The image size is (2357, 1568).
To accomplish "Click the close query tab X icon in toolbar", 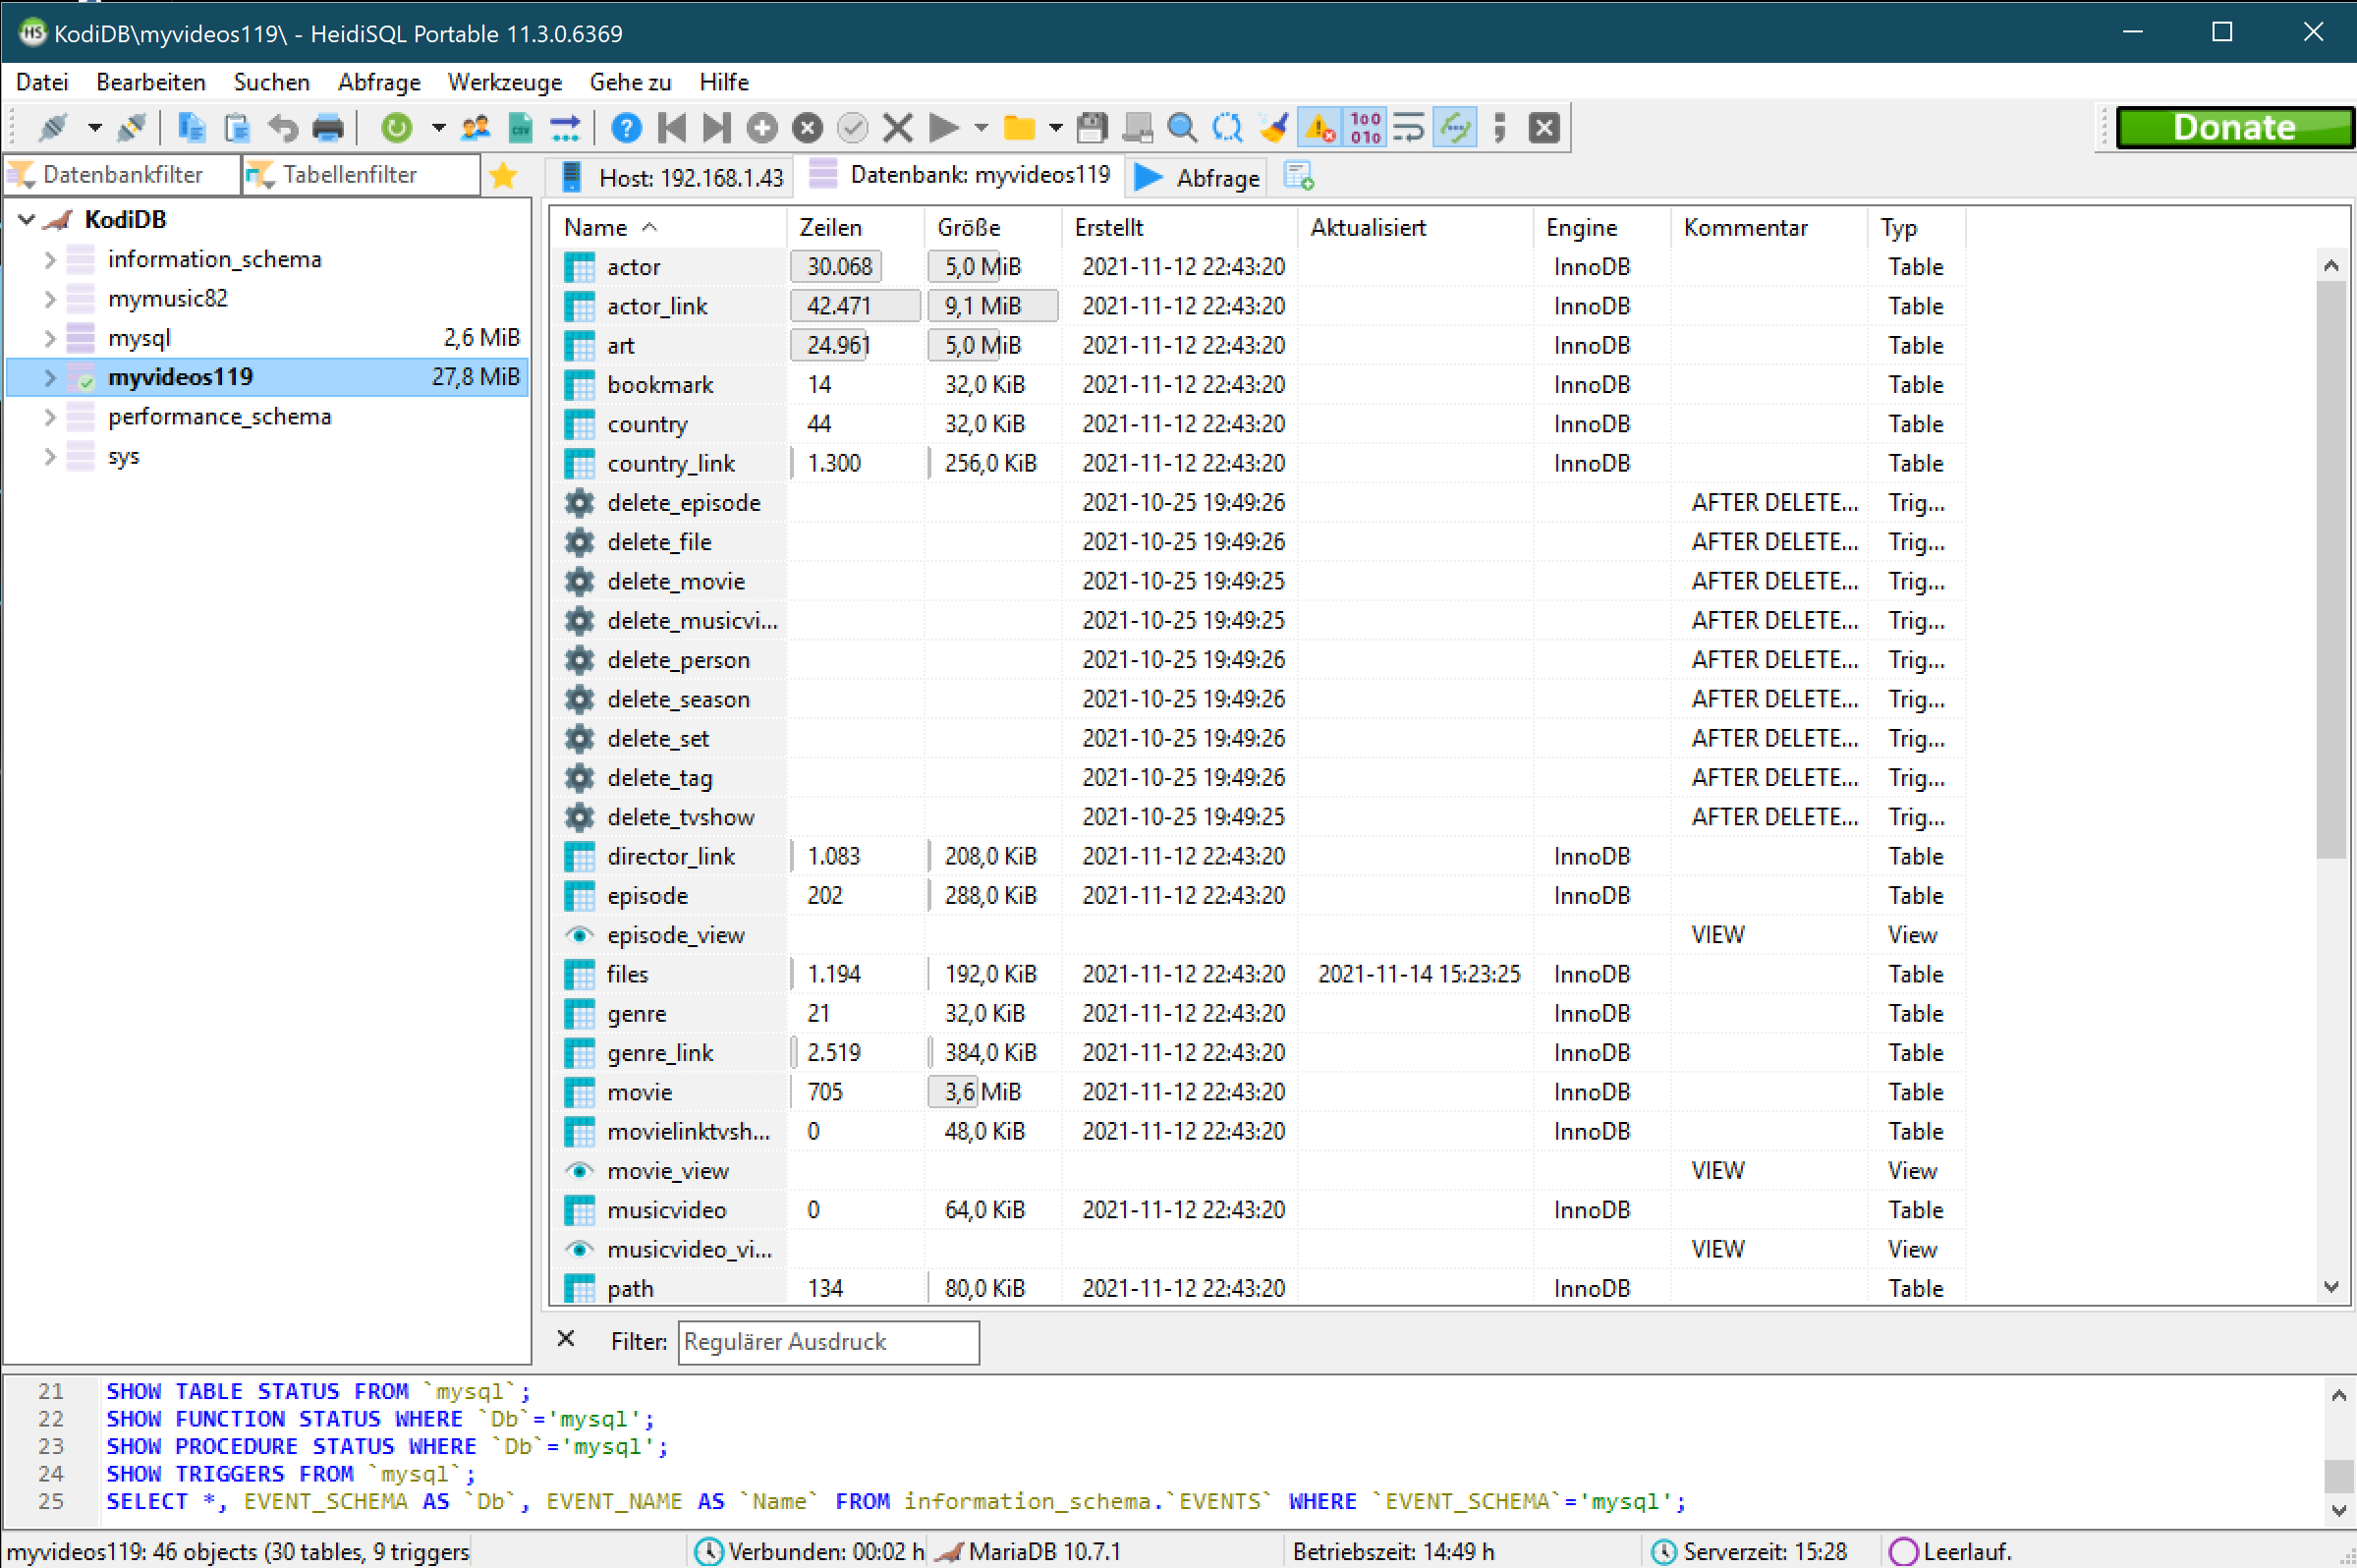I will [1544, 128].
